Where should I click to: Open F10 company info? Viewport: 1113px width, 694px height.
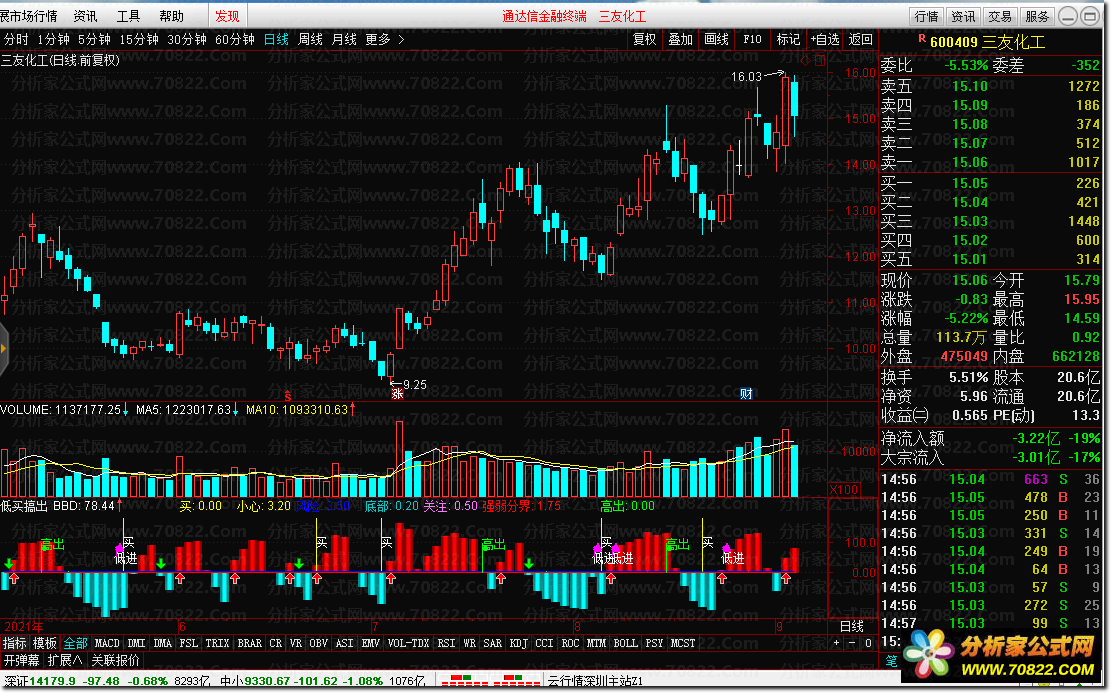click(x=752, y=40)
